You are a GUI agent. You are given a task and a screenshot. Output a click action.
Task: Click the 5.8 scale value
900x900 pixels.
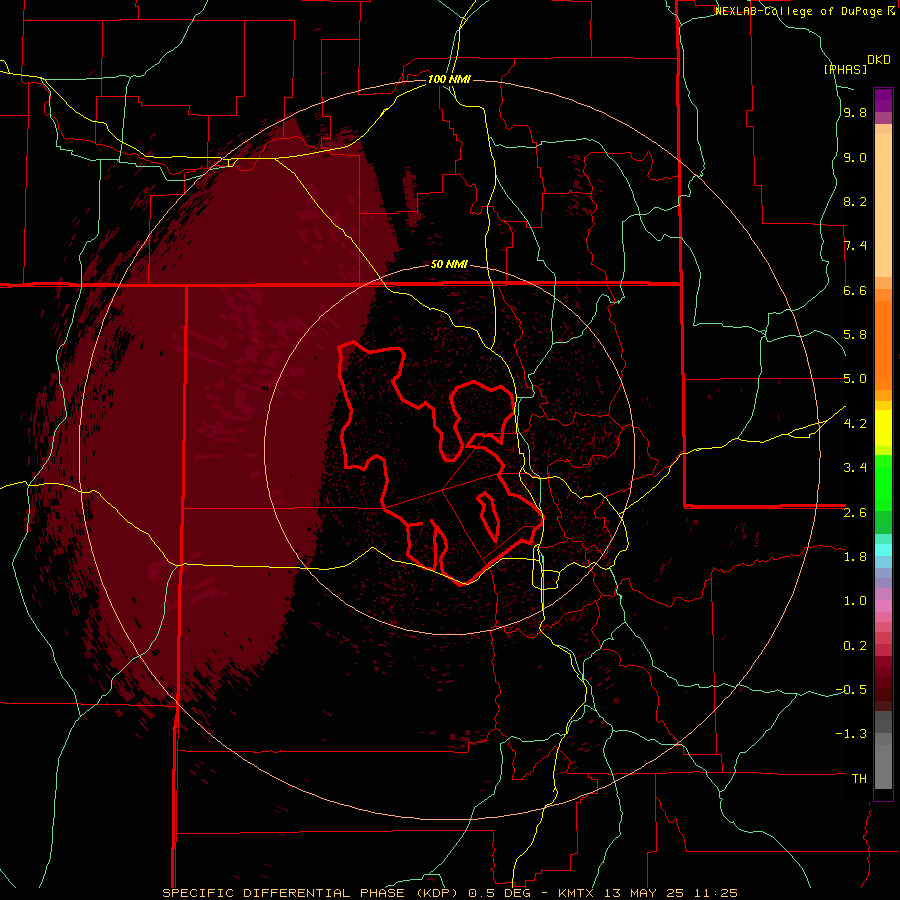coord(855,335)
